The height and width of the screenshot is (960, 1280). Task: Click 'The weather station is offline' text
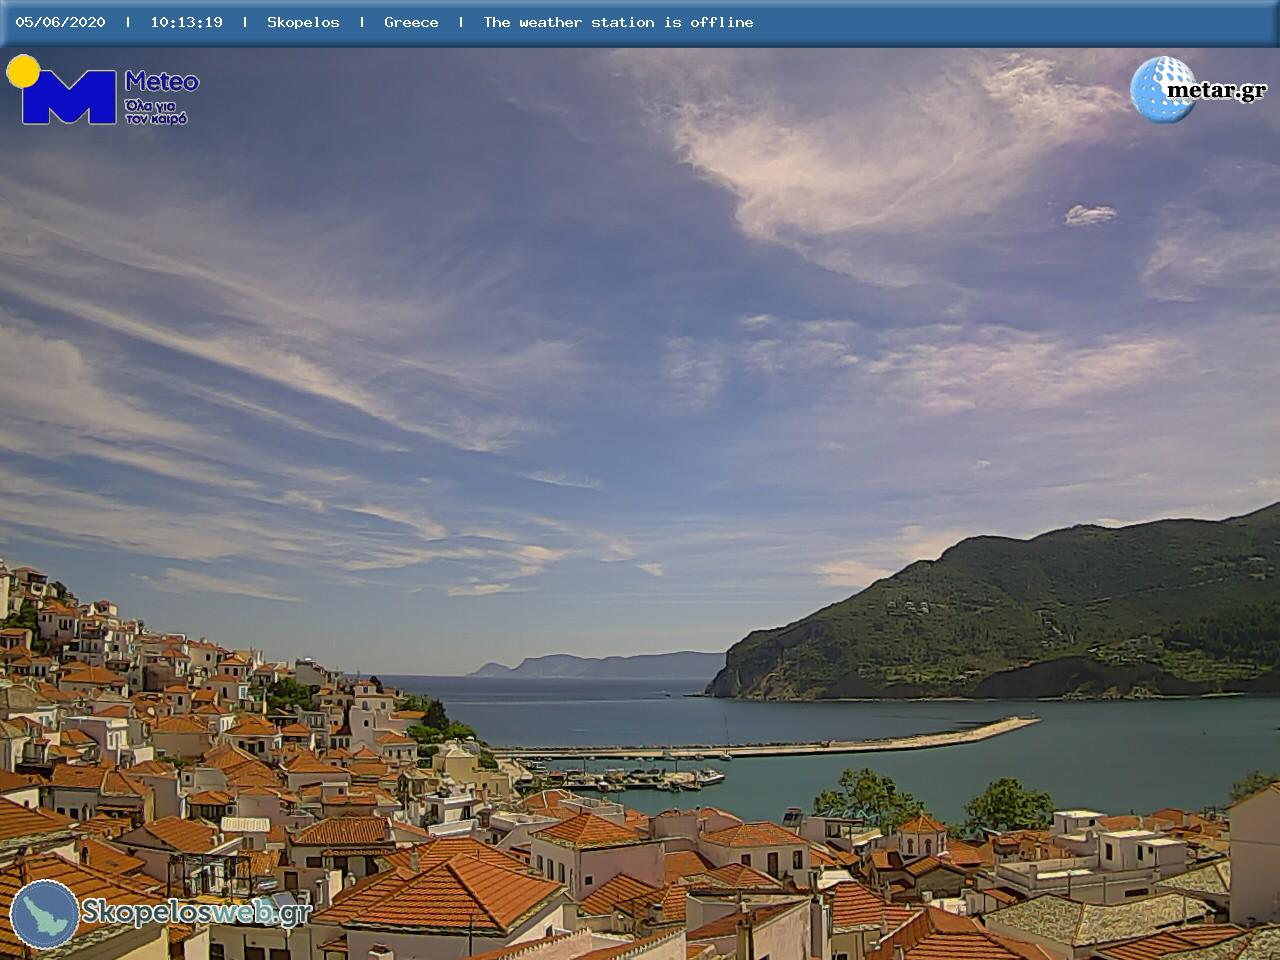(618, 22)
